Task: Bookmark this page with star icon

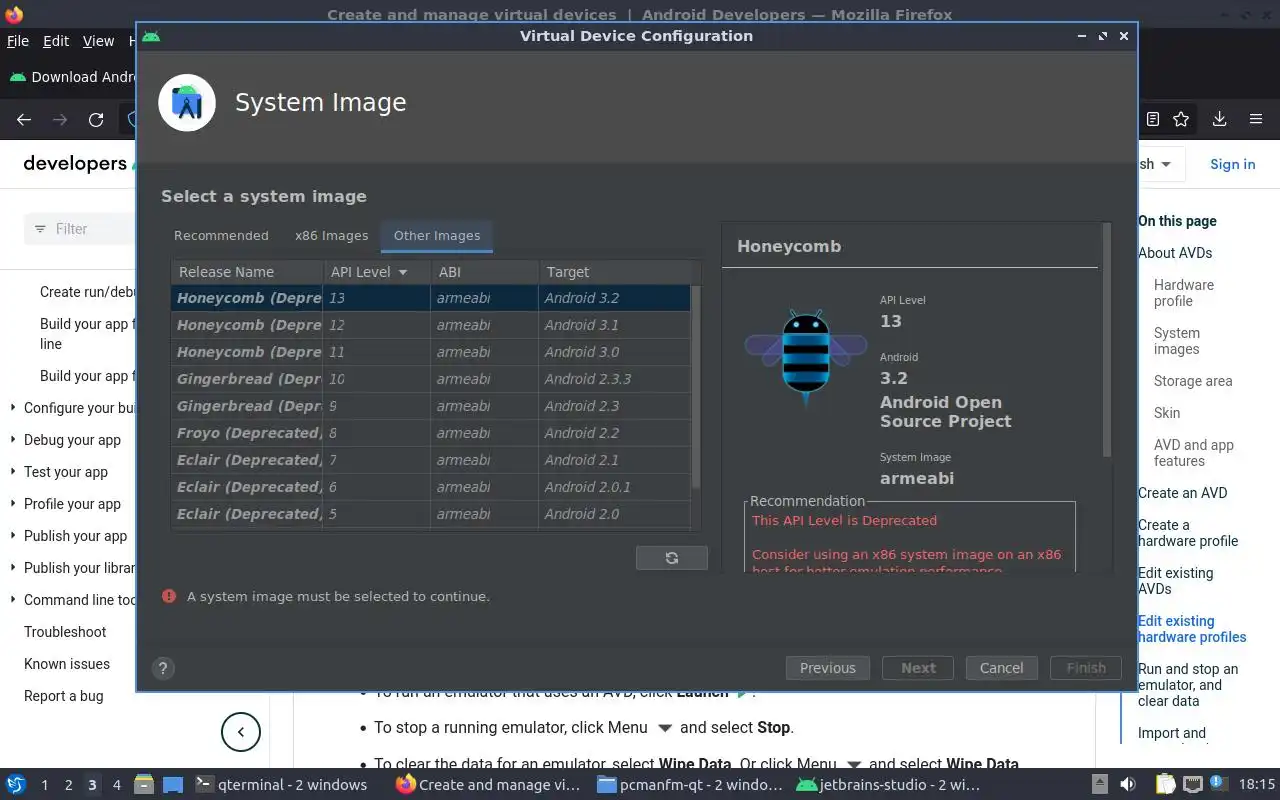Action: (x=1181, y=119)
